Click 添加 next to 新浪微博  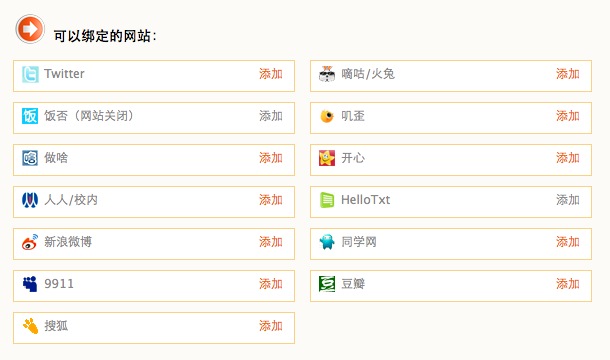tap(271, 242)
